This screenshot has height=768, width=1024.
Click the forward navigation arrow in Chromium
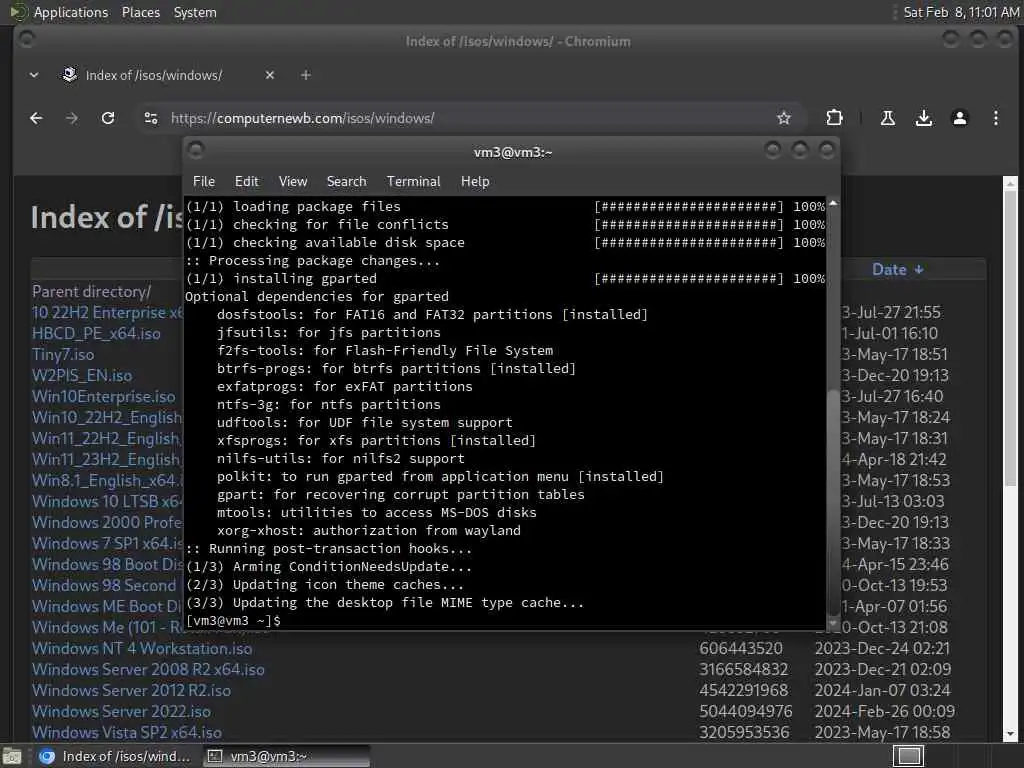[x=72, y=118]
